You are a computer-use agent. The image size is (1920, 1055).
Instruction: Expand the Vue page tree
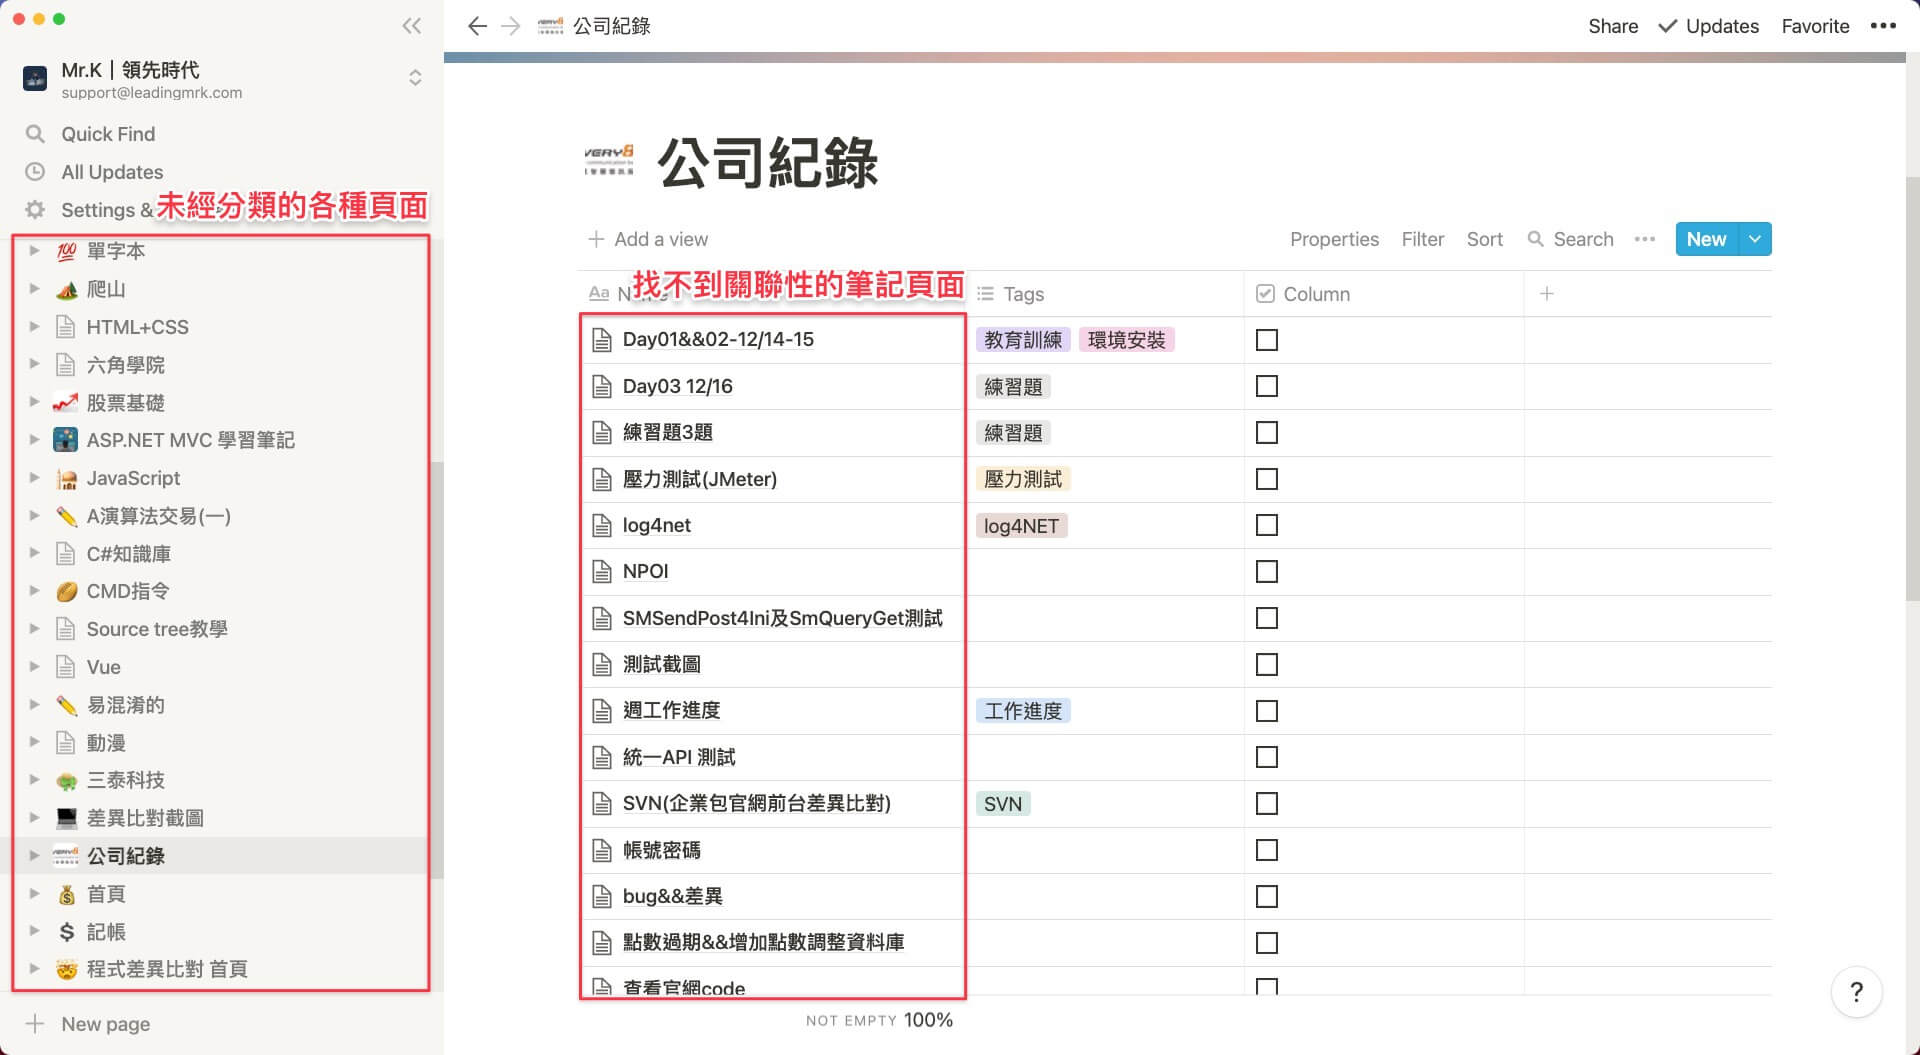coord(34,666)
